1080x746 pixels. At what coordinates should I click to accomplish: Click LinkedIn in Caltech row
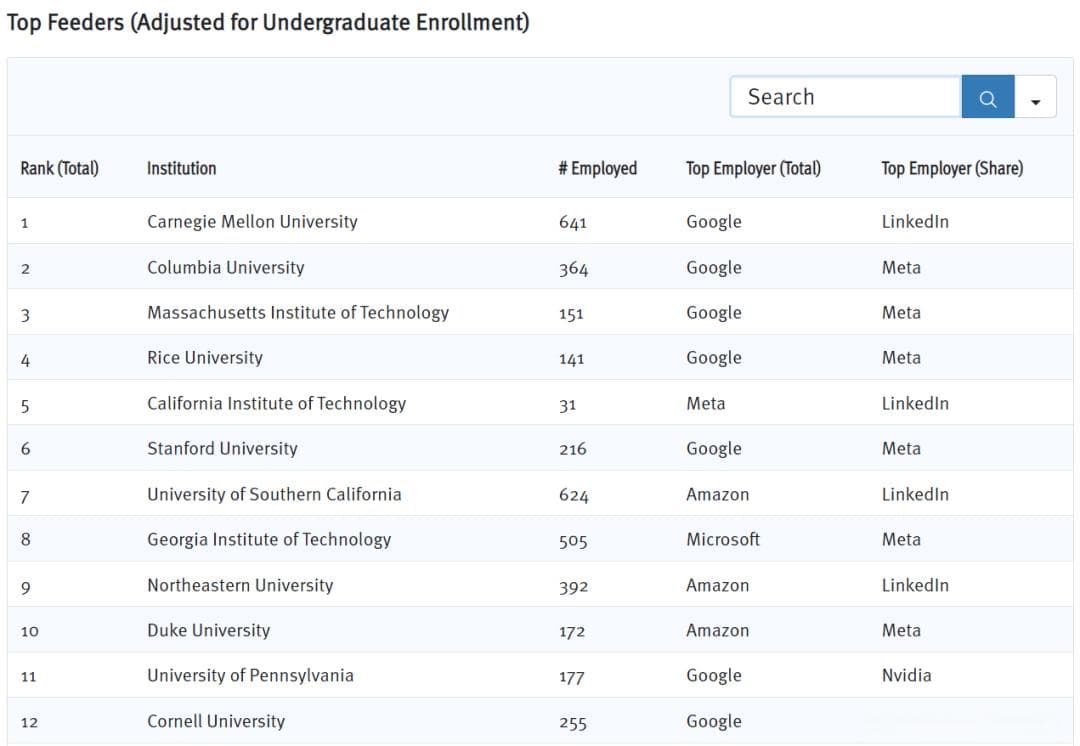click(x=915, y=404)
